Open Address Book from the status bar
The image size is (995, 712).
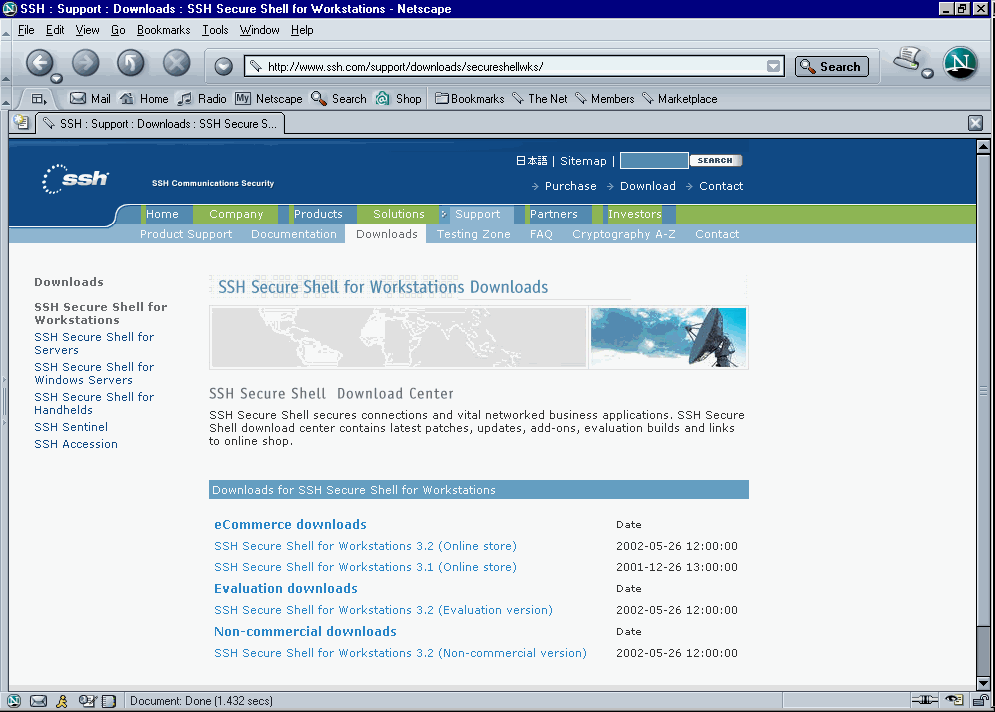coord(109,701)
